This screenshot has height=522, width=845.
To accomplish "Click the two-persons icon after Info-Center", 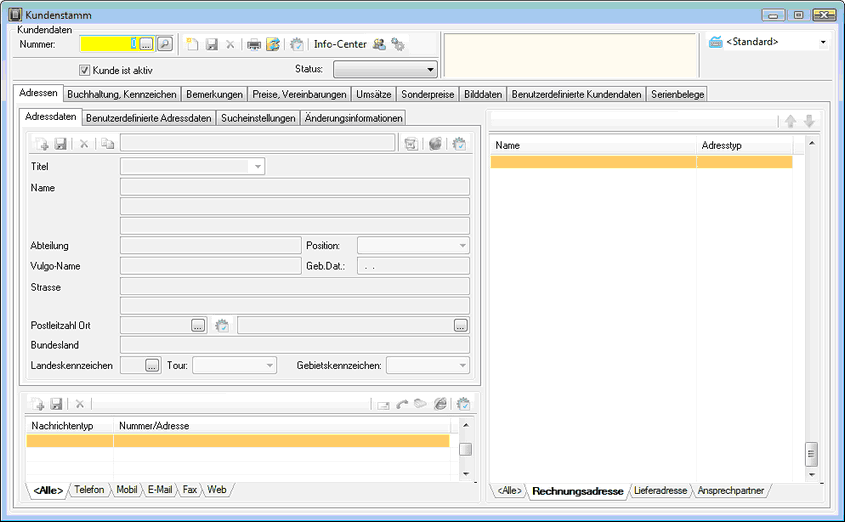I will [379, 44].
